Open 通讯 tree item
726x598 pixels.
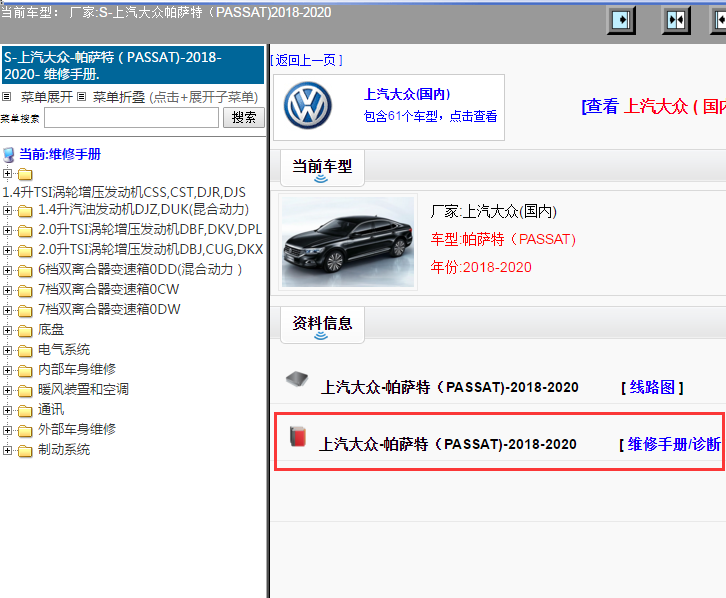tap(51, 409)
